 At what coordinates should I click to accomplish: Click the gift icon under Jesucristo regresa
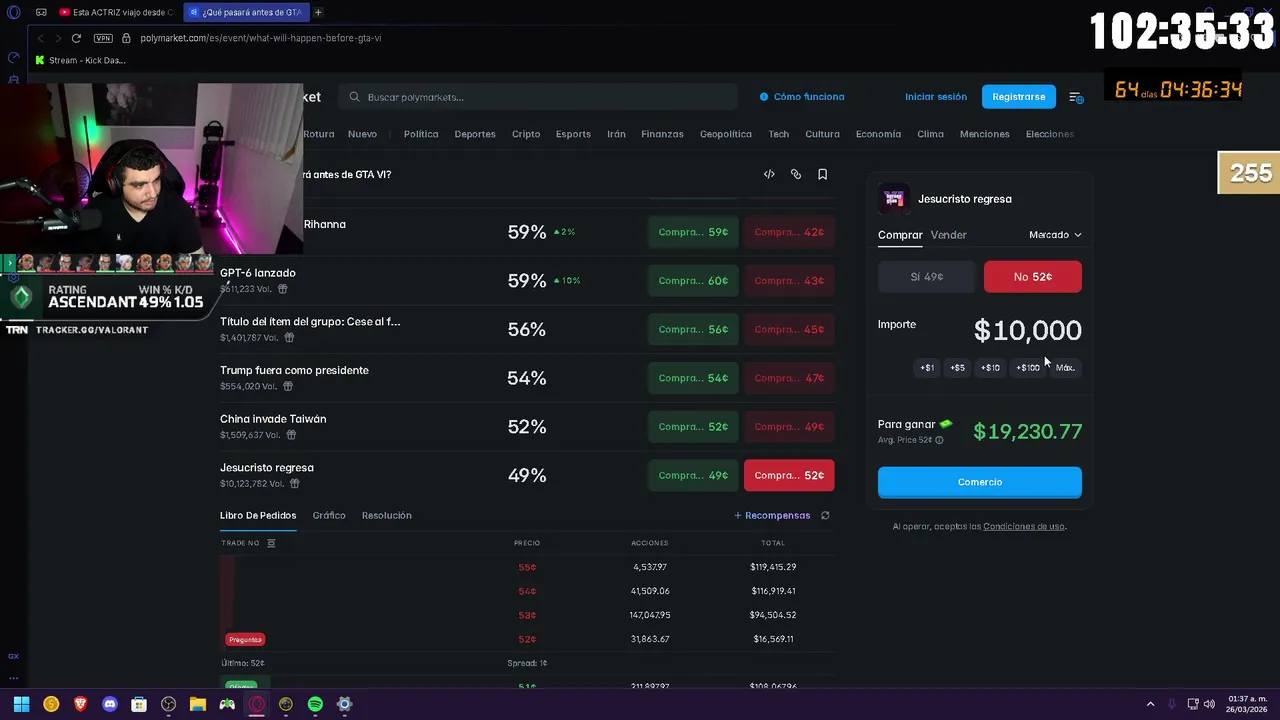tap(297, 484)
